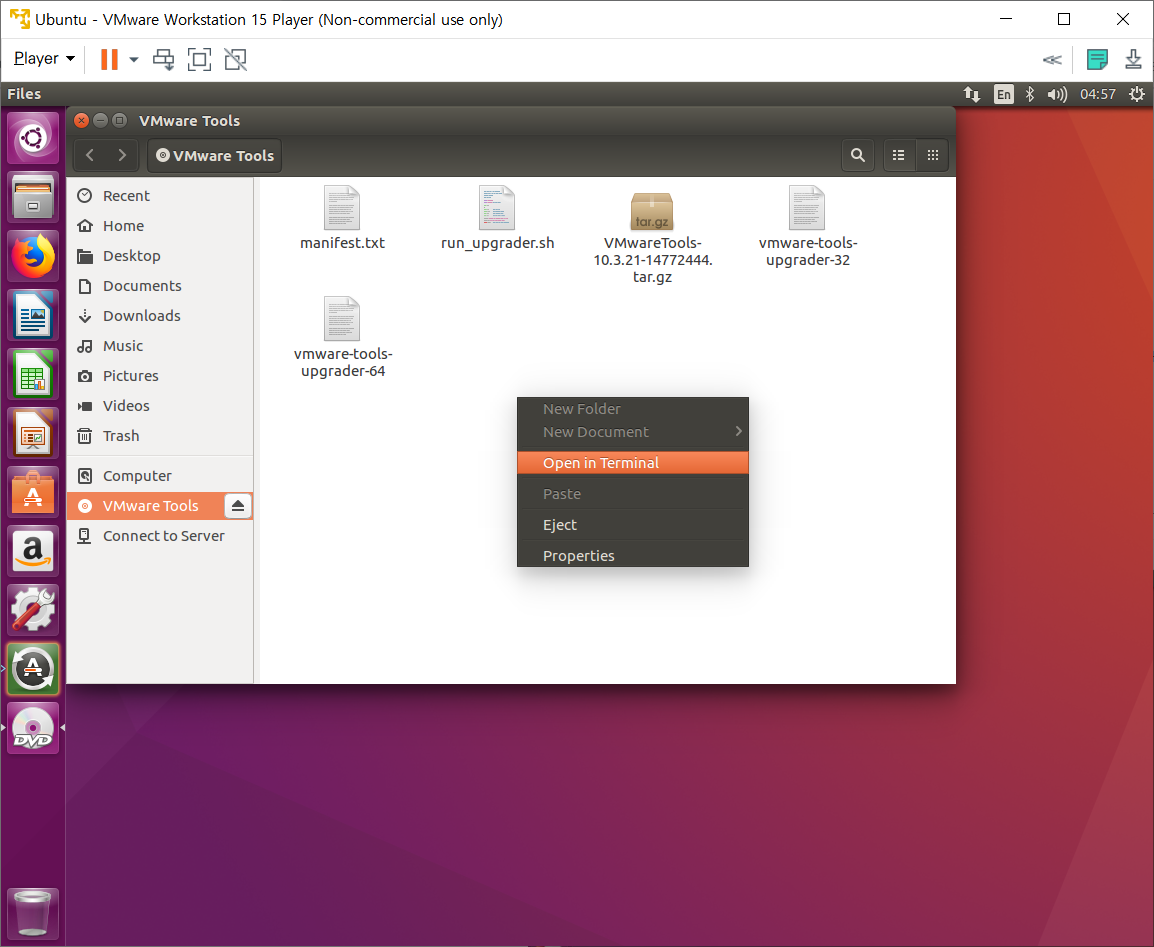The height and width of the screenshot is (947, 1154).
Task: Choose New Folder in the context menu
Action: (x=633, y=409)
